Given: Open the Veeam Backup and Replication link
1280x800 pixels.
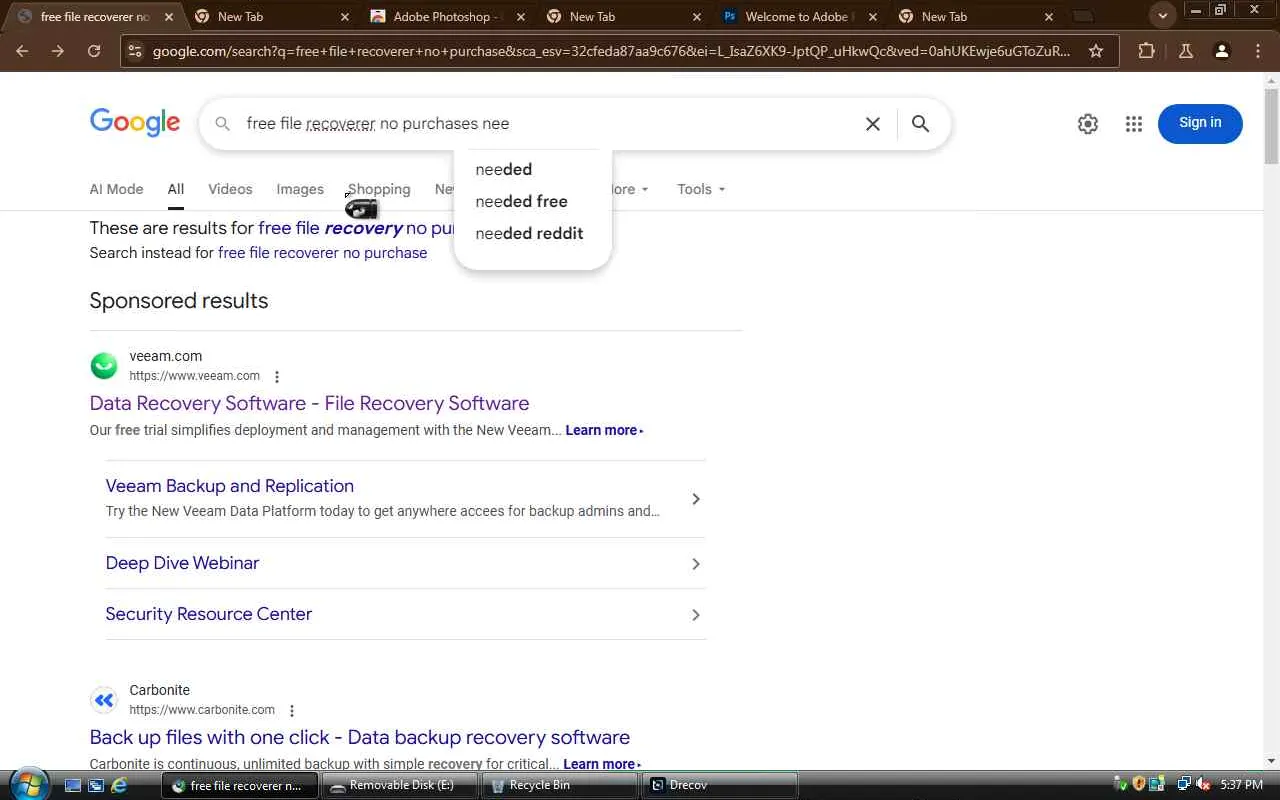Looking at the screenshot, I should coord(230,486).
